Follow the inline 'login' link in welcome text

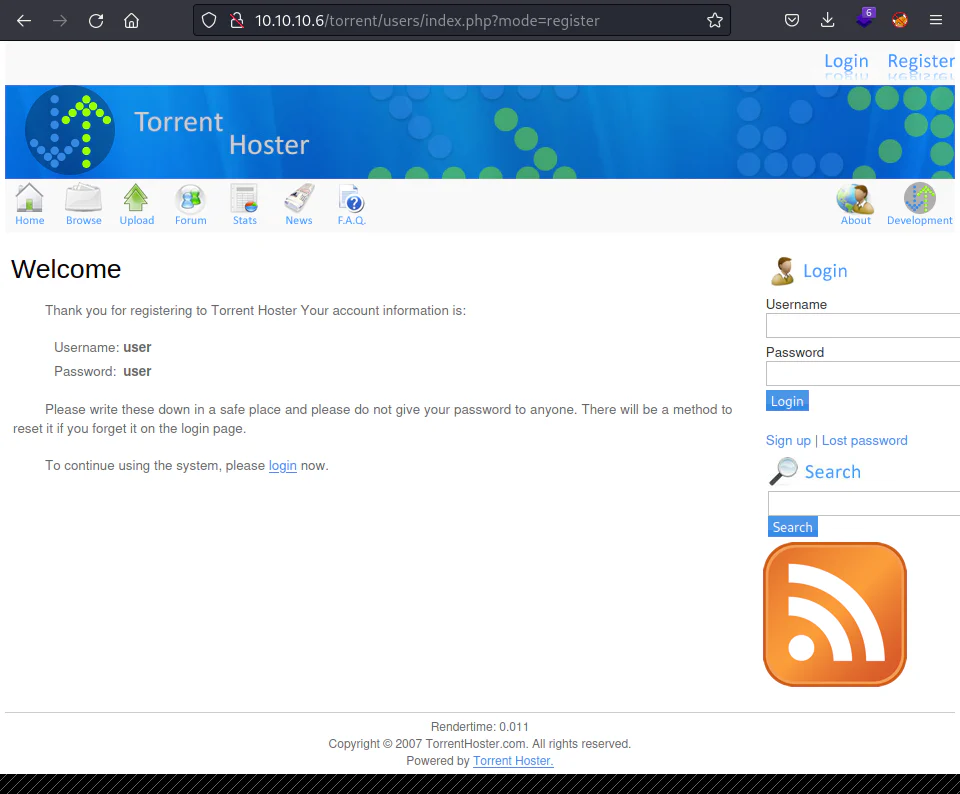point(282,466)
